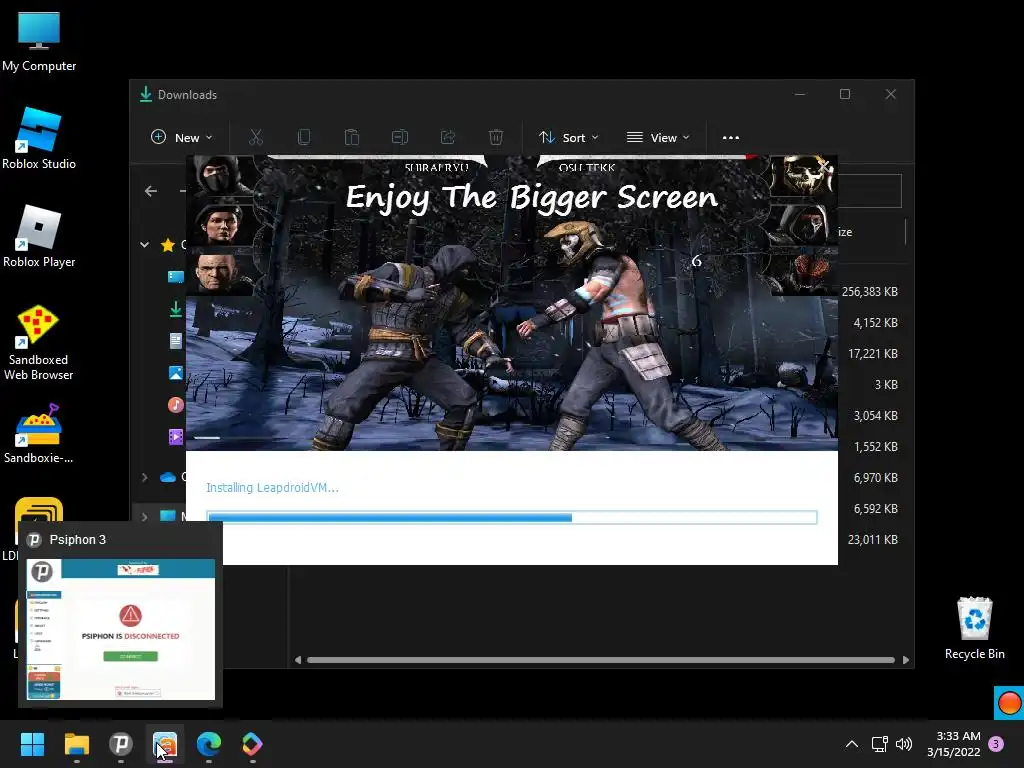1024x768 pixels.
Task: Click the Psiphon 3 window preview thumbnail
Action: pos(121,629)
